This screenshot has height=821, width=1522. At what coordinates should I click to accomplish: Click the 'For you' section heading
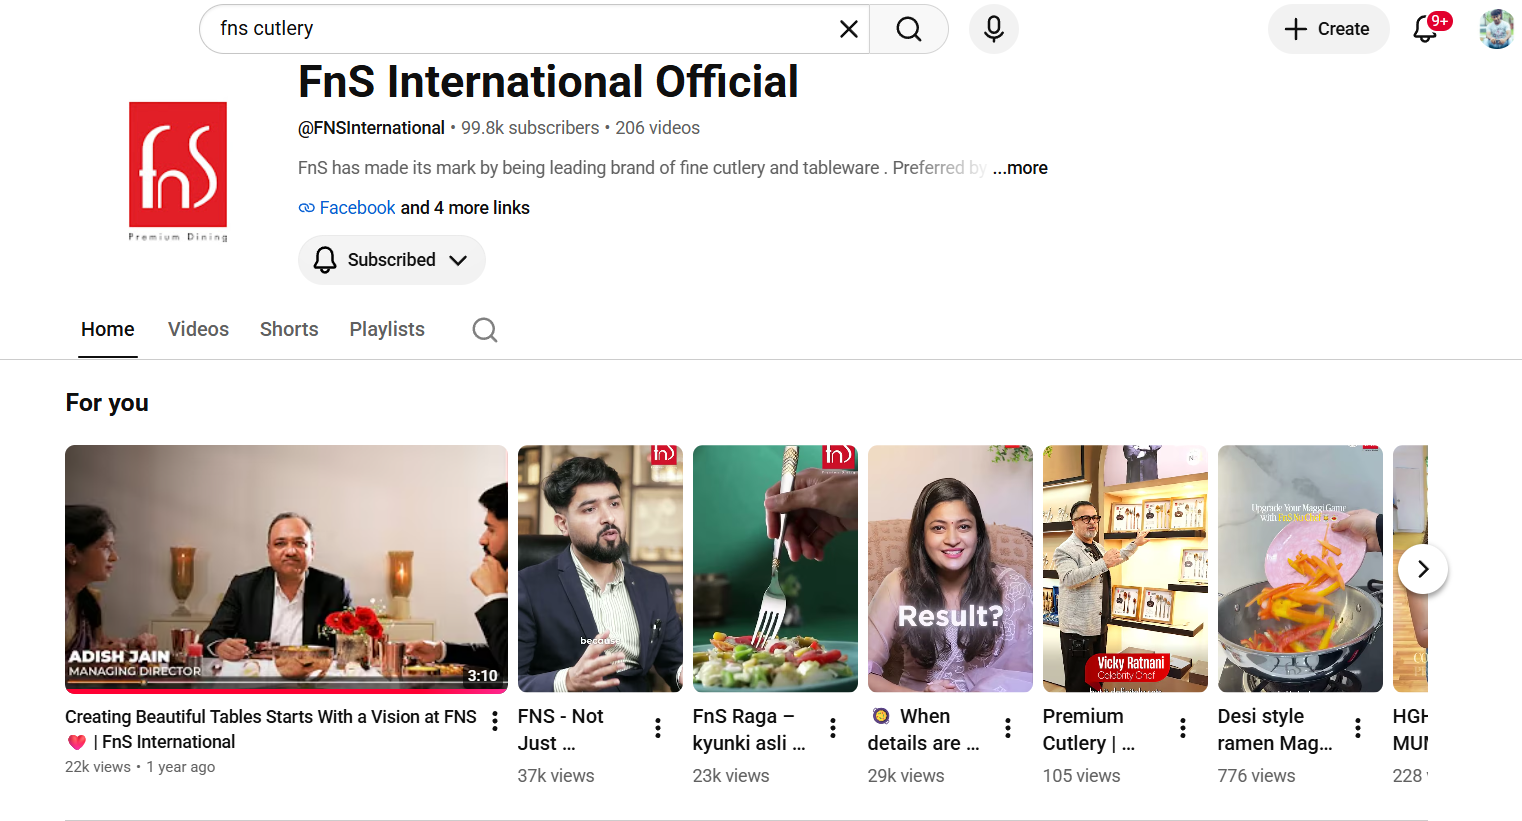[x=107, y=403]
